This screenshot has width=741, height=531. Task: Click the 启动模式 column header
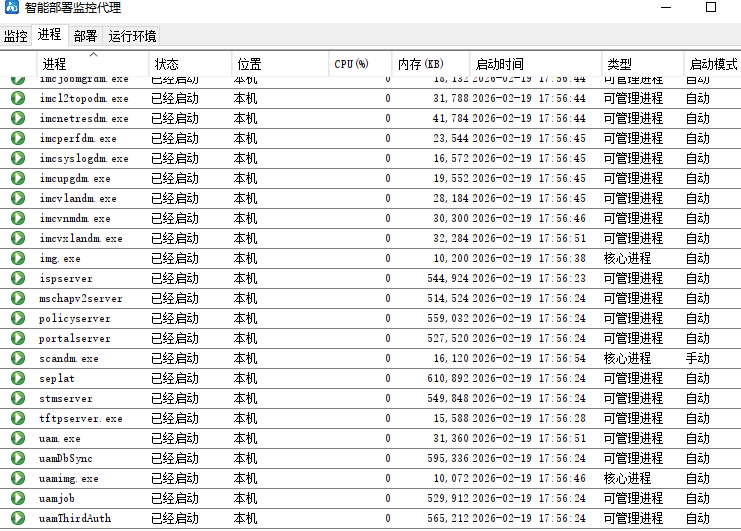(x=713, y=64)
